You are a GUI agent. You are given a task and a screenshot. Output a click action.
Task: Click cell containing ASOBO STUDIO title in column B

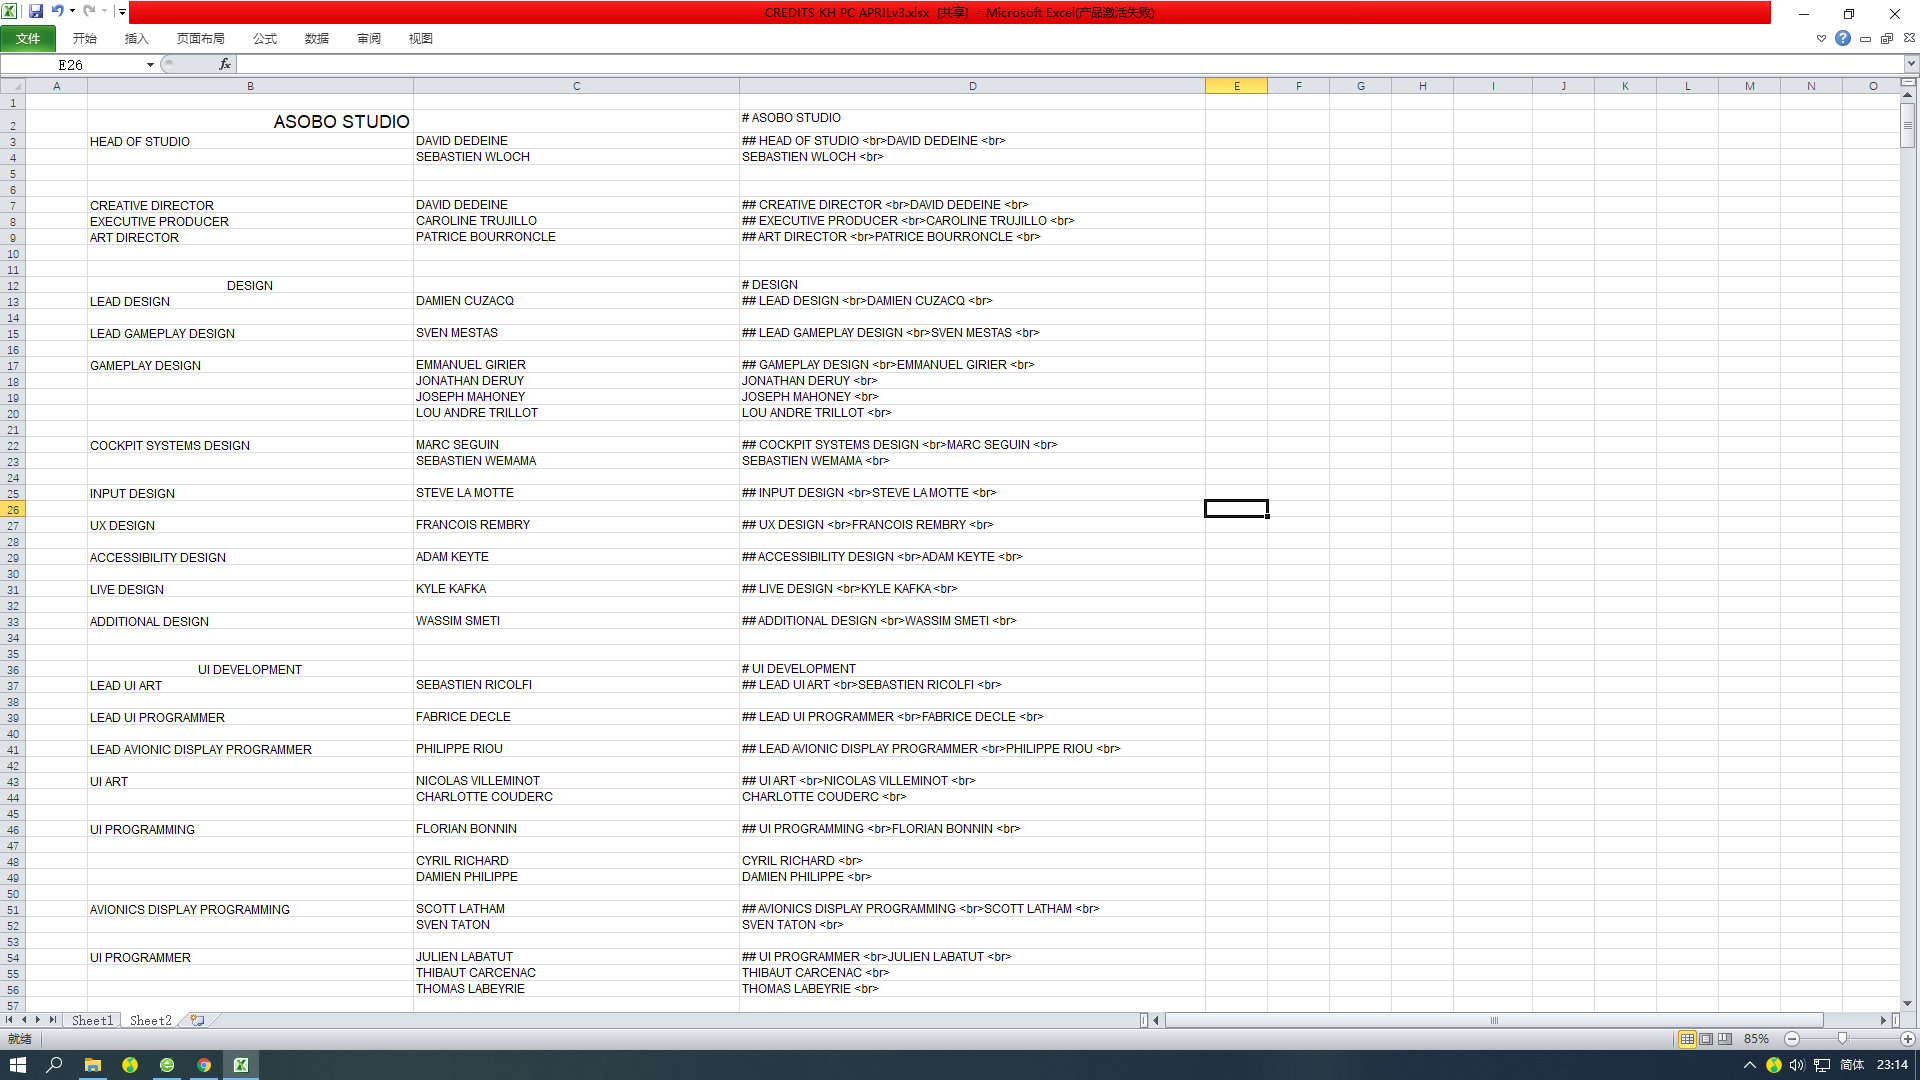point(250,121)
